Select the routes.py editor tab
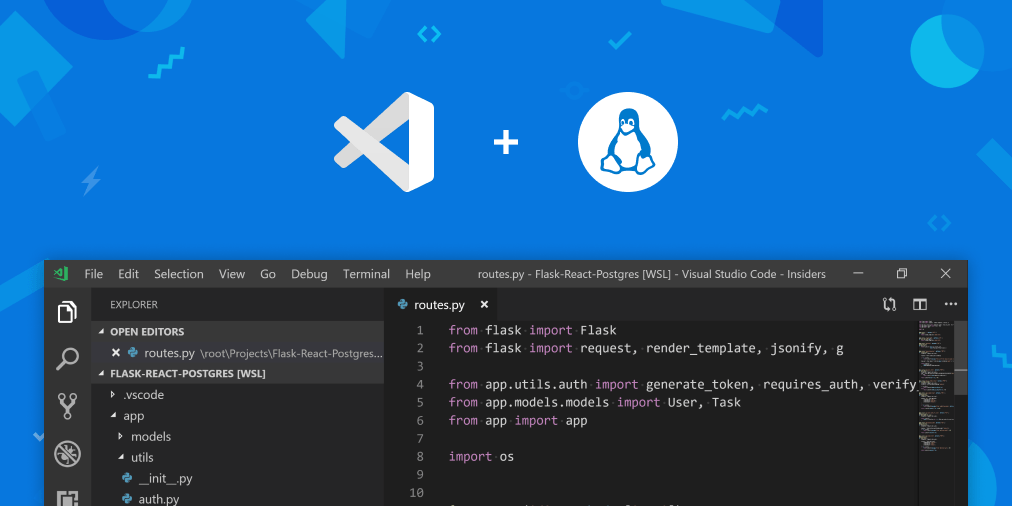Viewport: 1012px width, 506px height. 441,305
